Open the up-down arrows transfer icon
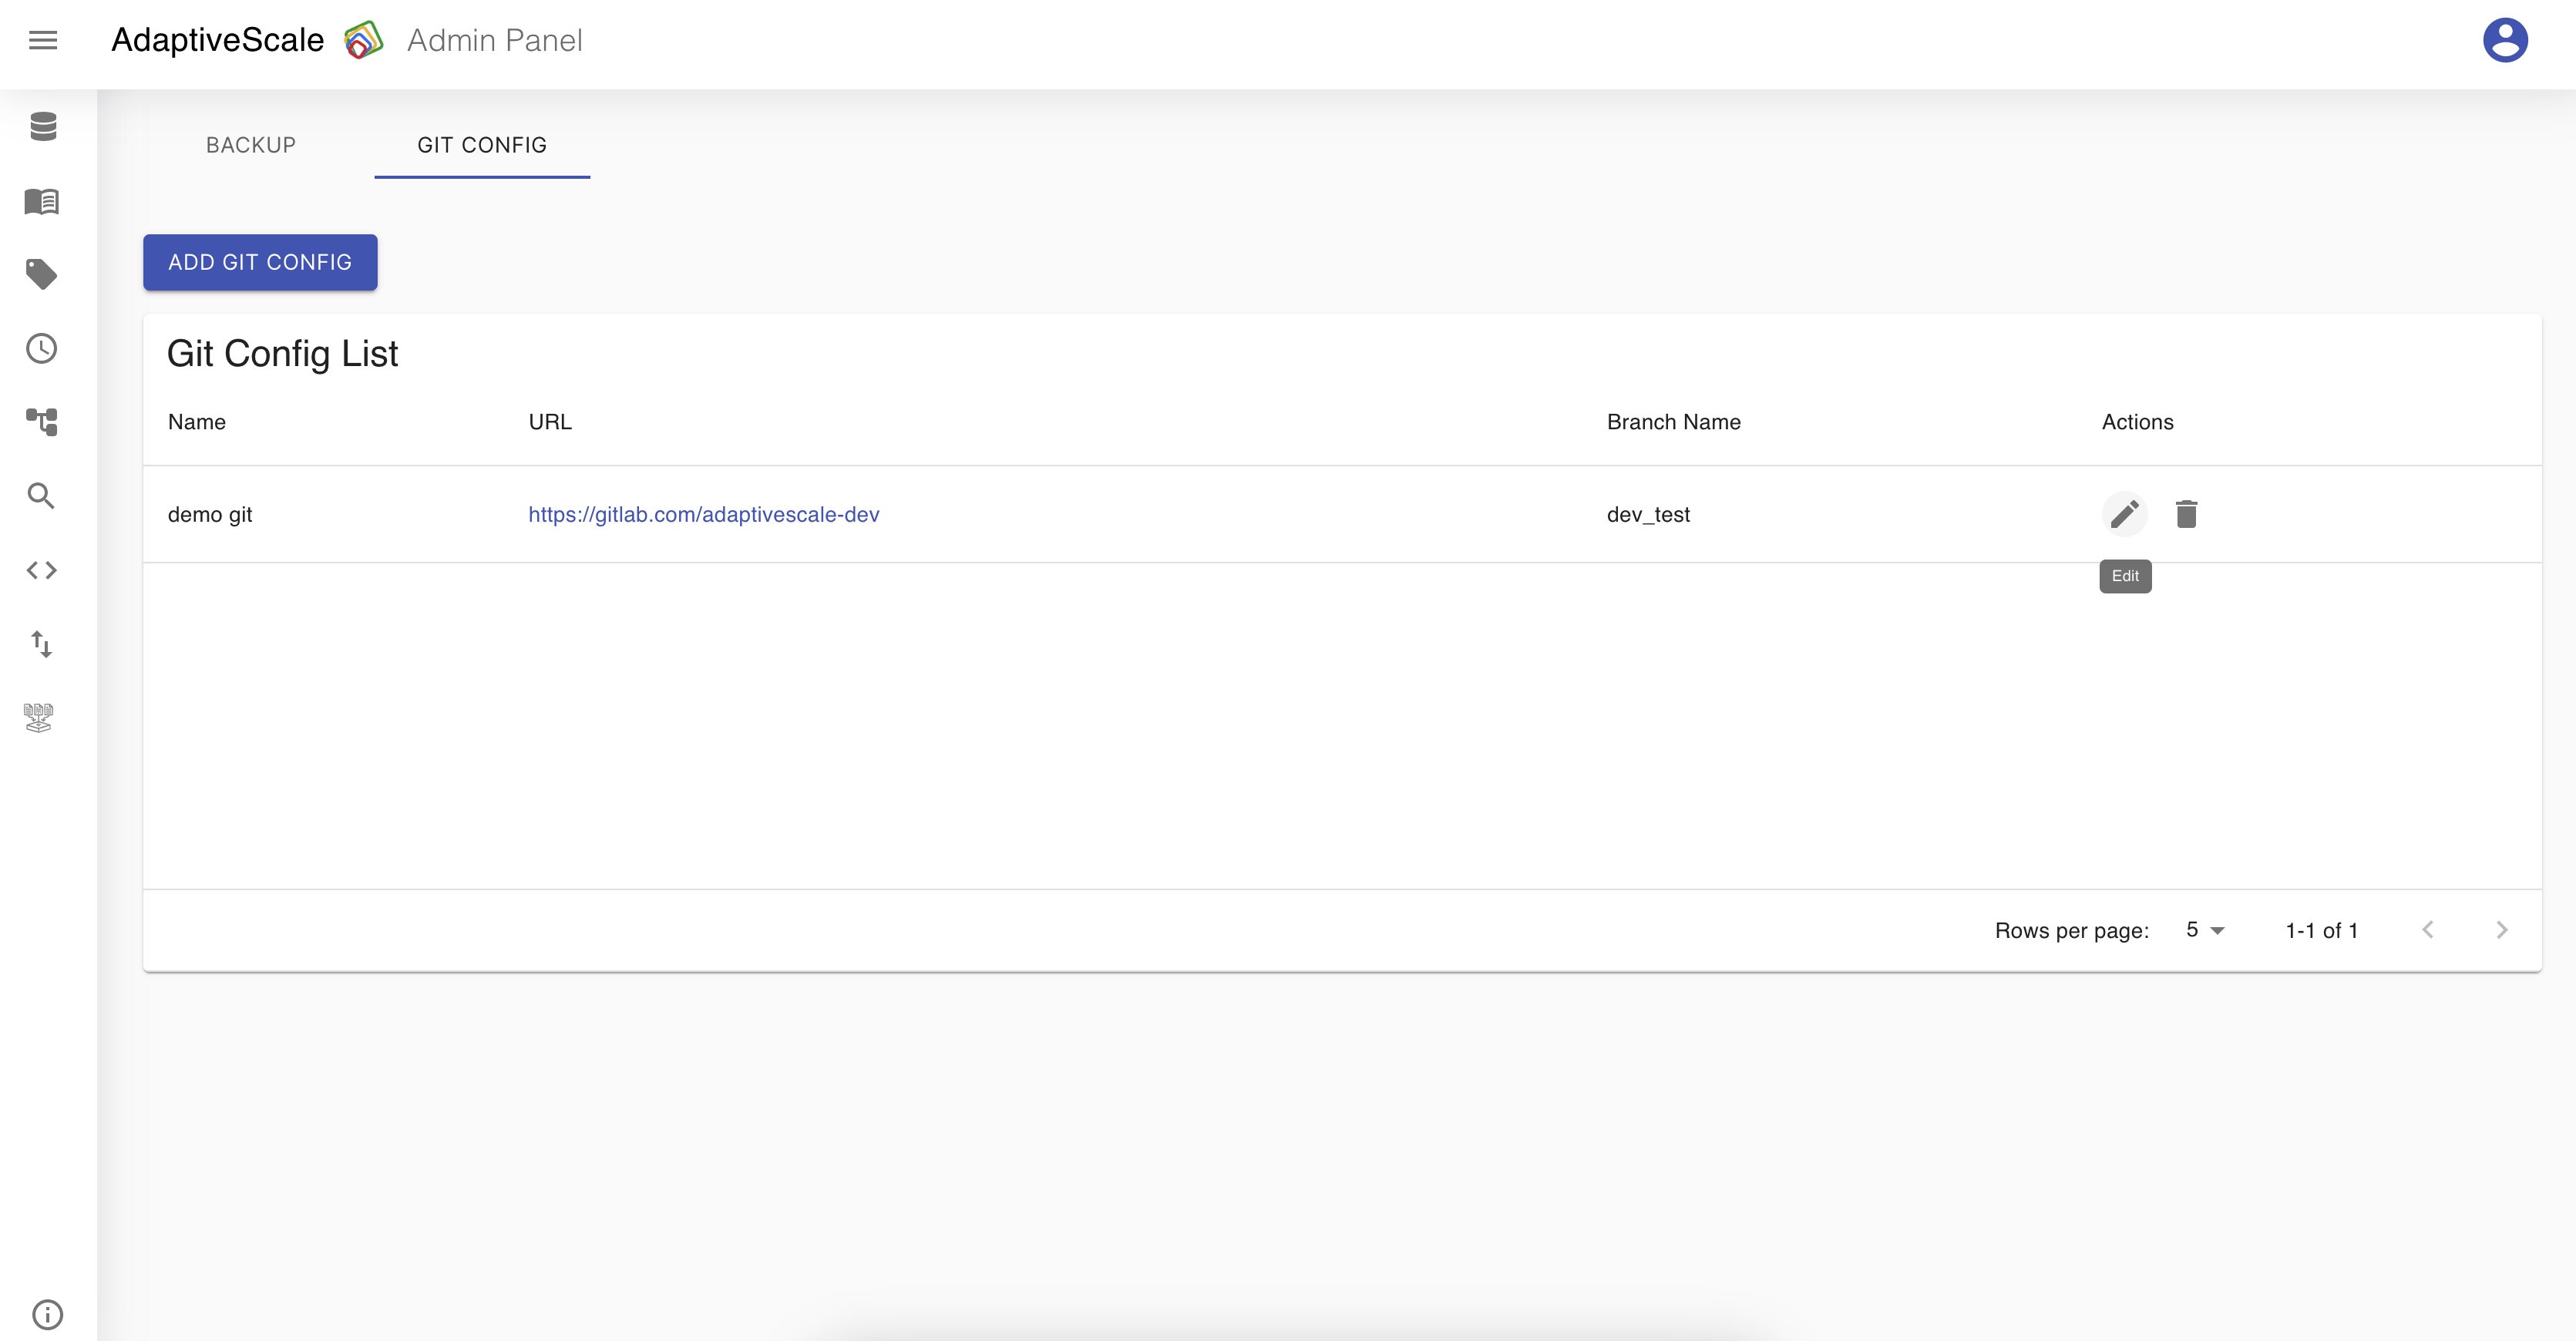 (42, 644)
